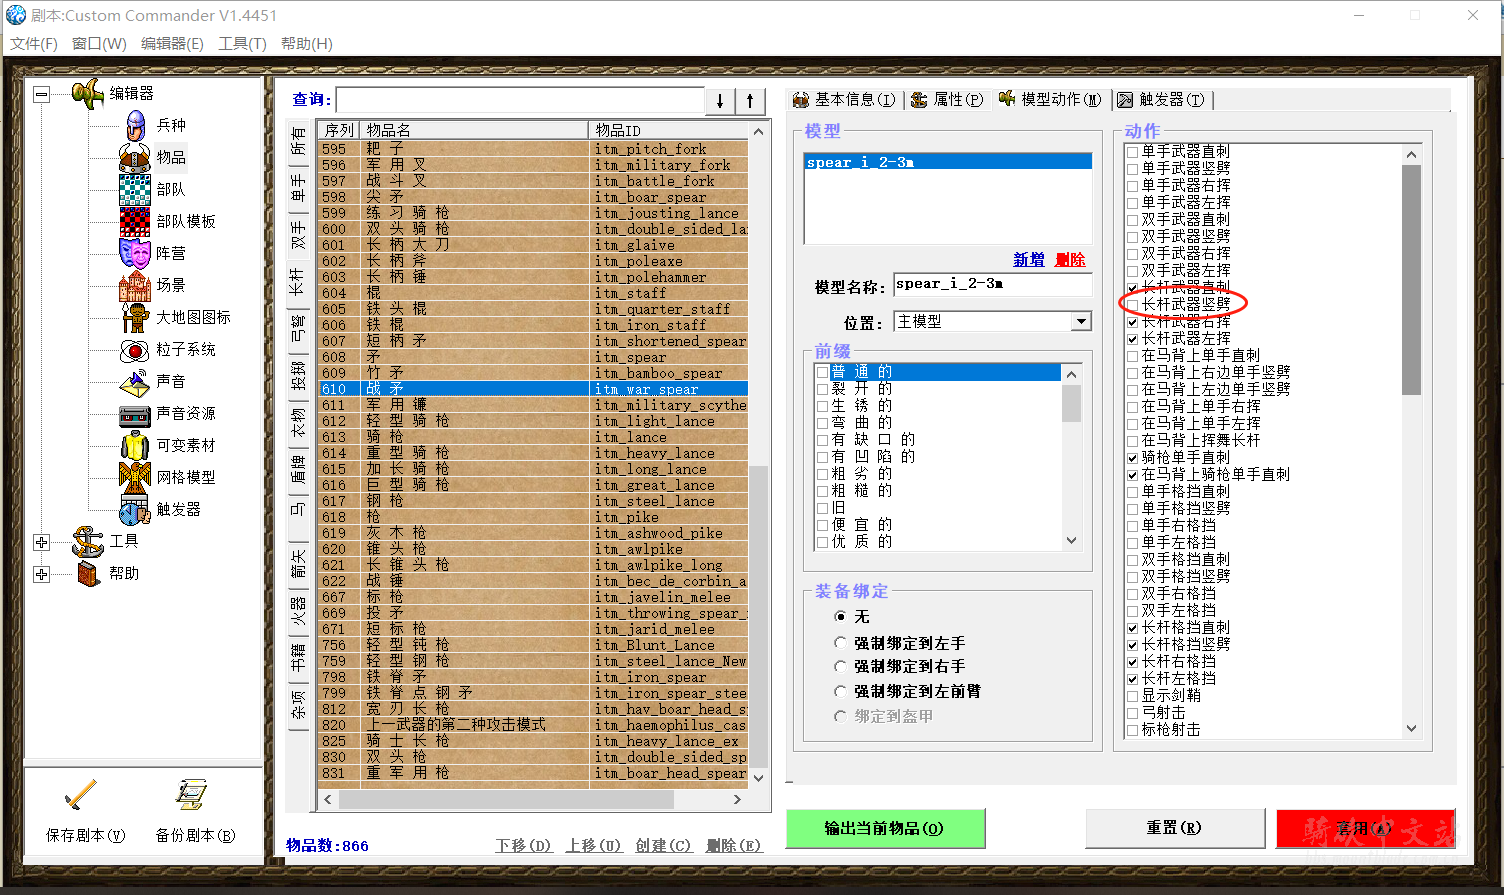Open the 阵营 masks icon

pyautogui.click(x=135, y=253)
